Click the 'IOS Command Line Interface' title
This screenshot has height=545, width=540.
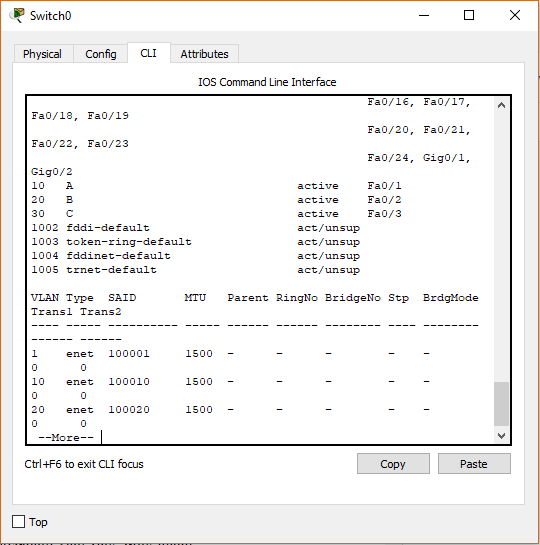click(x=267, y=82)
